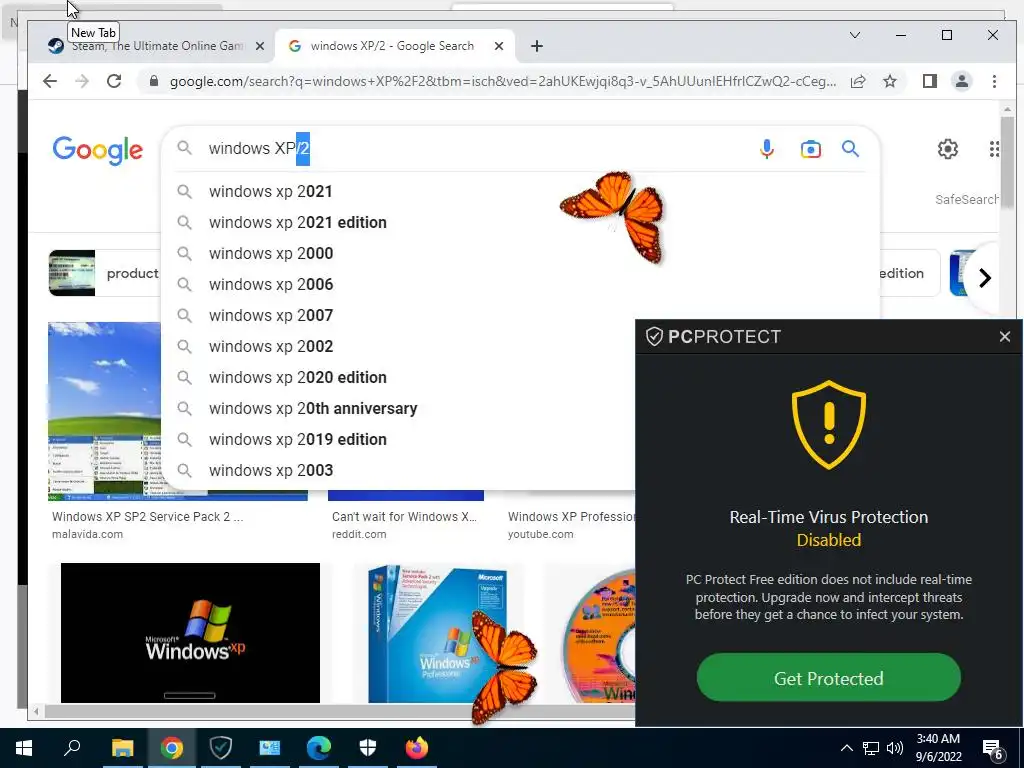Open the Windows XP SP2 desktop image
This screenshot has width=1024, height=768.
click(104, 411)
